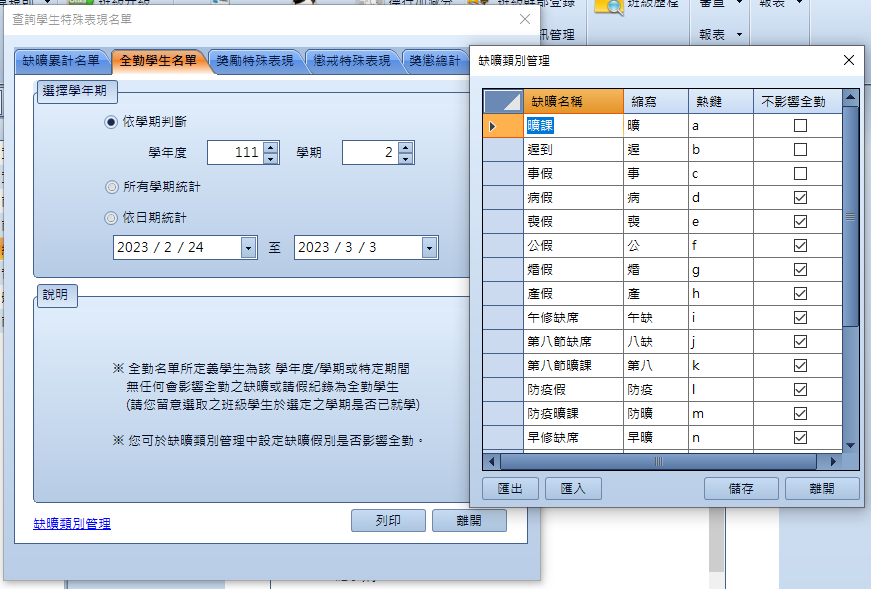Click the grid's vertical scrollbar down arrow

850,445
